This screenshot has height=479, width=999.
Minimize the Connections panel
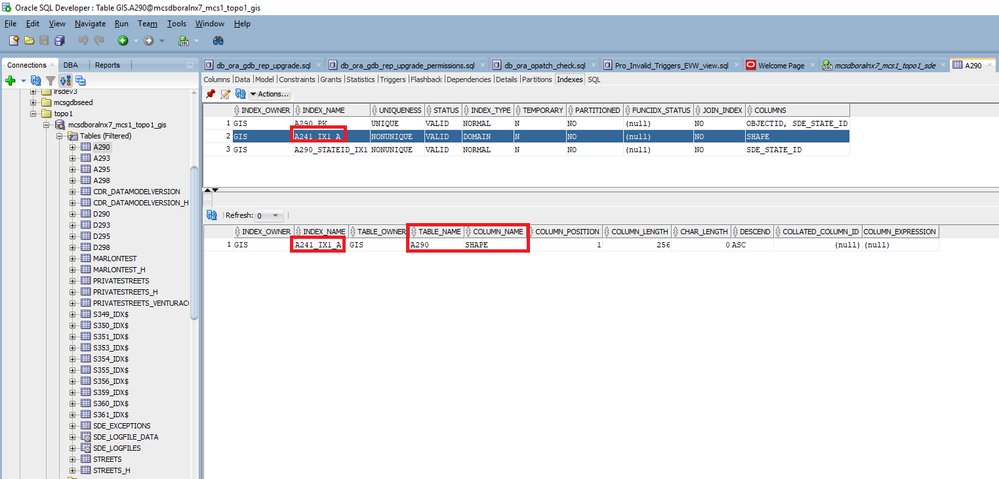point(190,65)
